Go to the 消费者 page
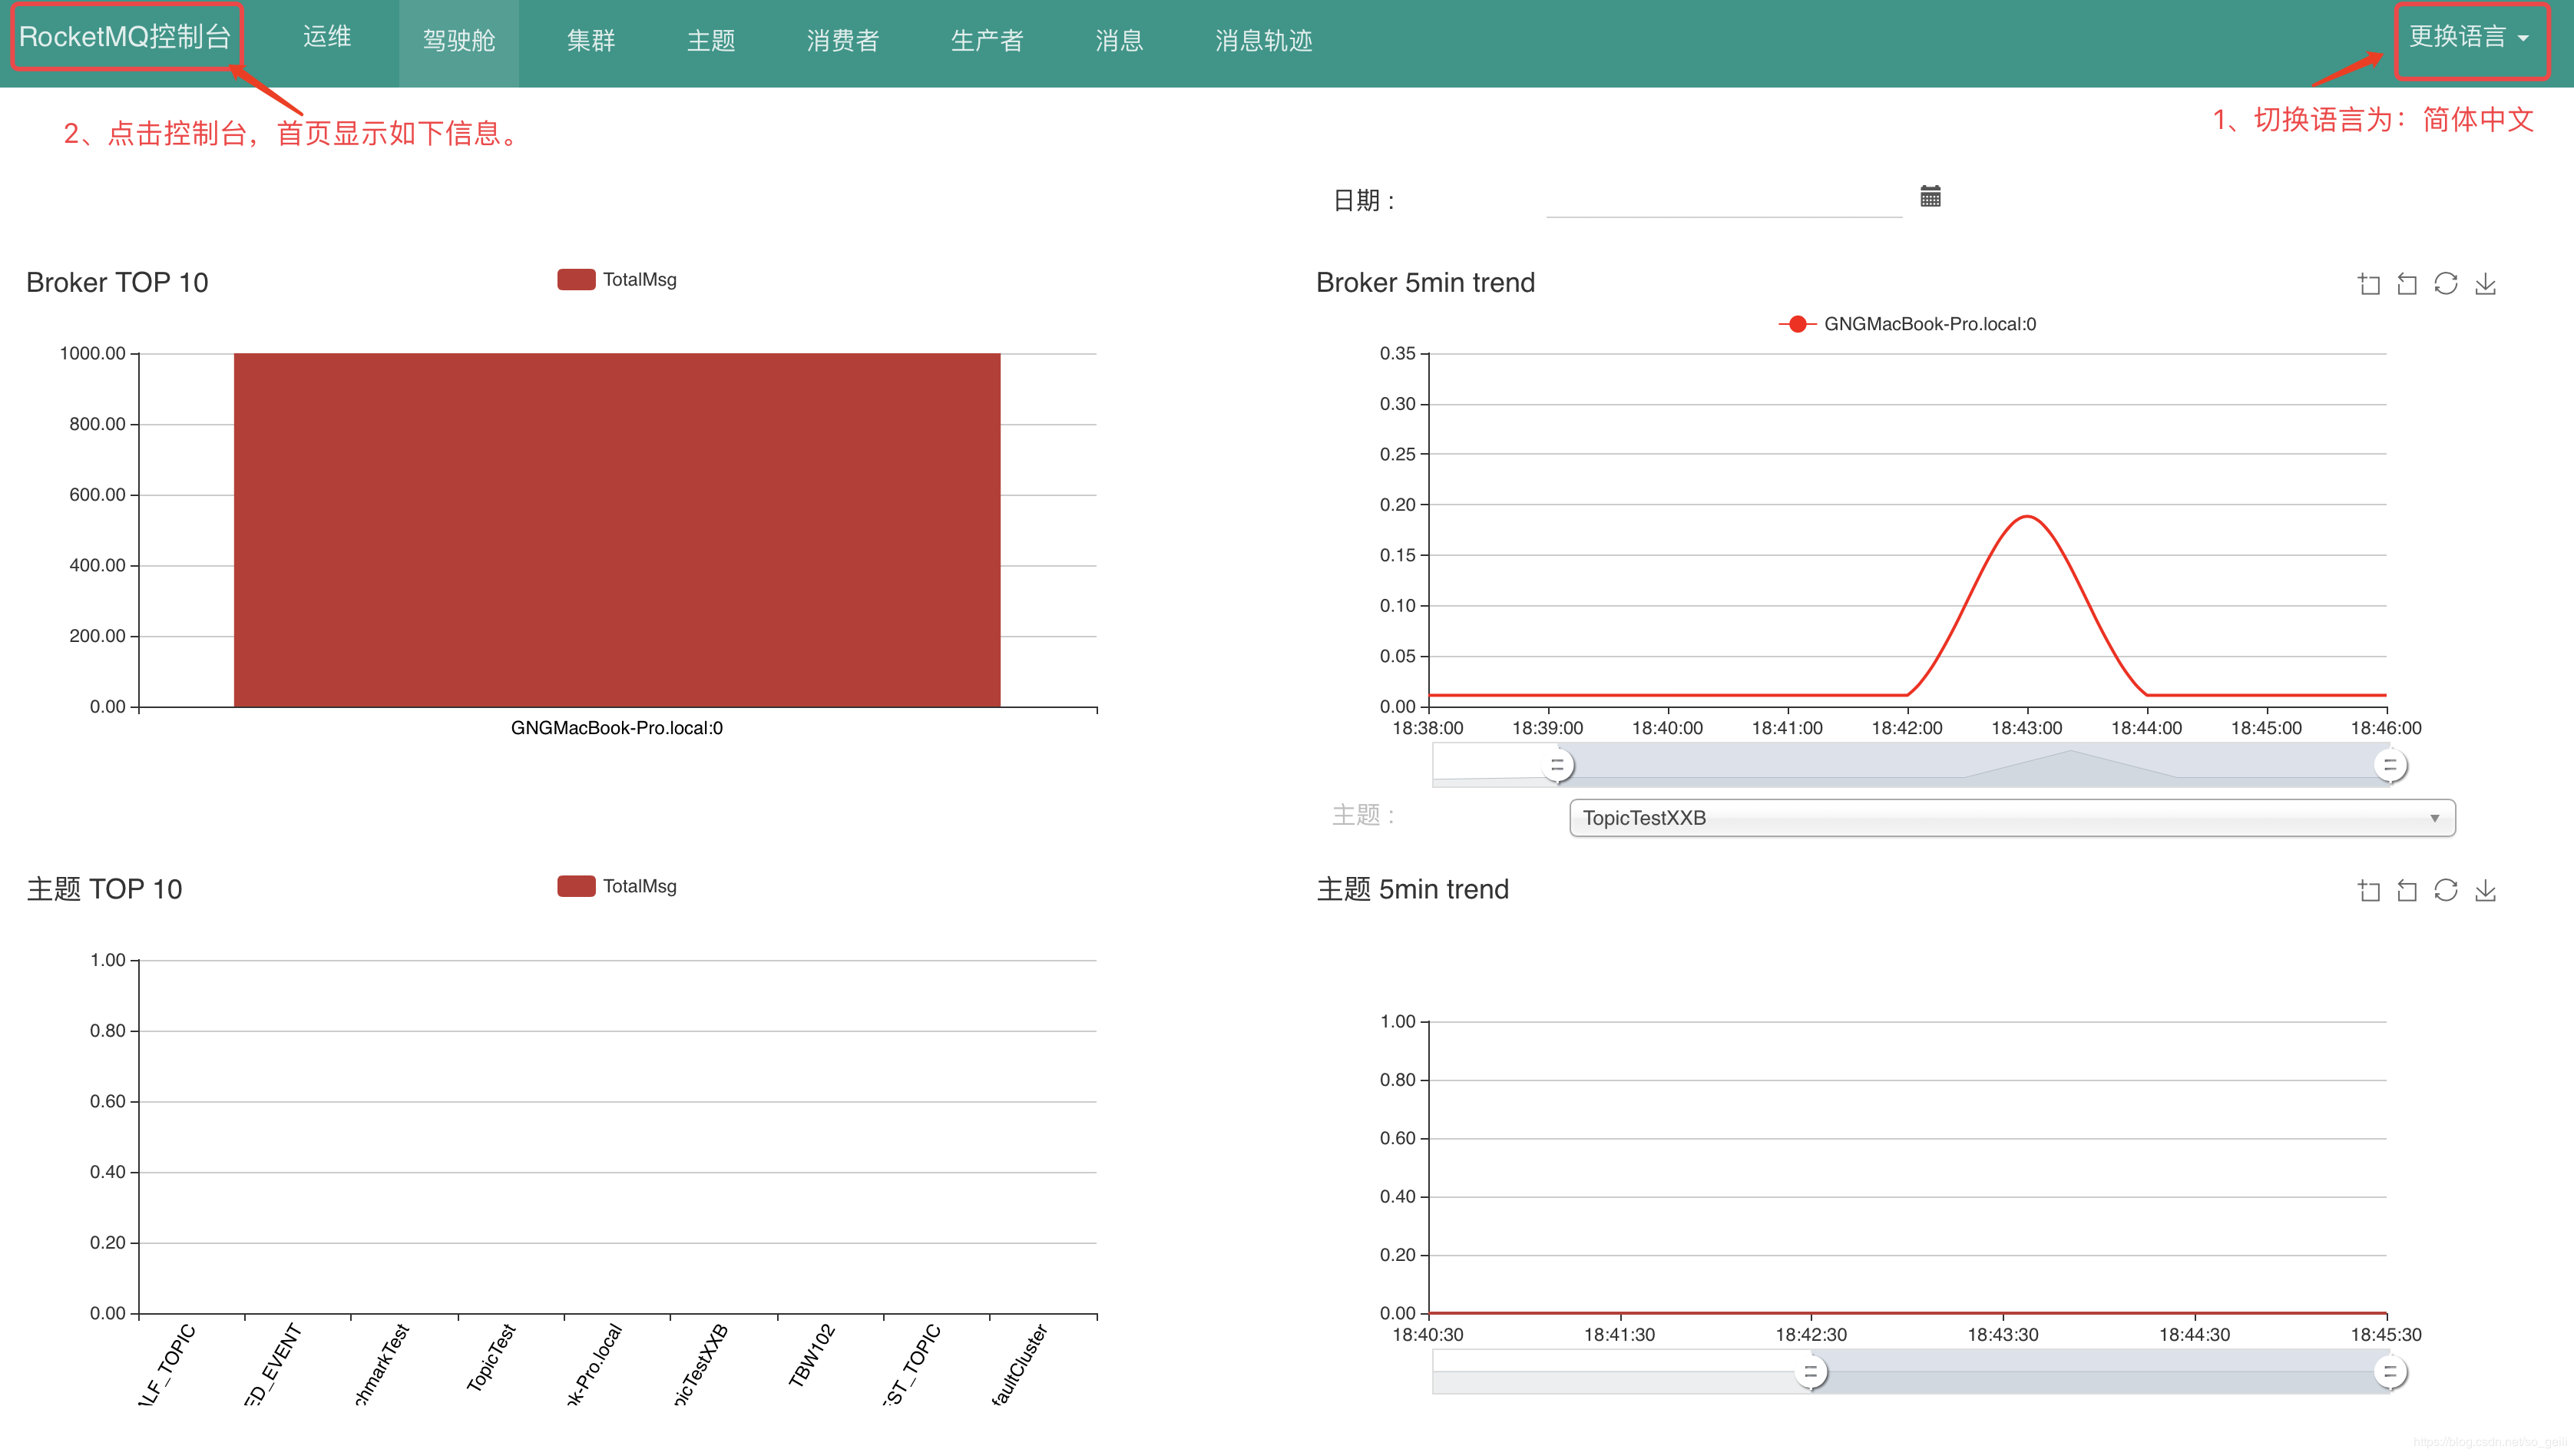Viewport: 2574px width, 1456px height. point(843,41)
